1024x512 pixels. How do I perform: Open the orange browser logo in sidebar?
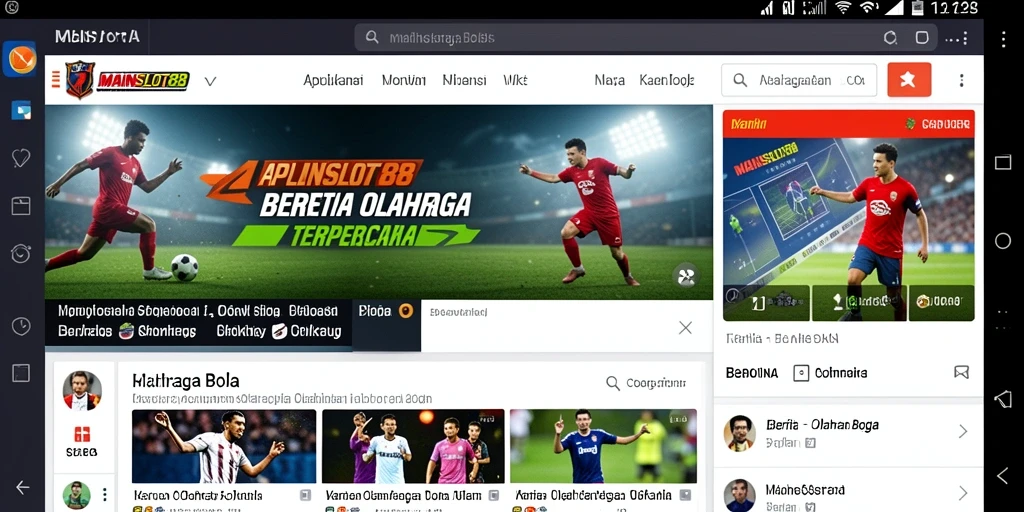click(20, 59)
